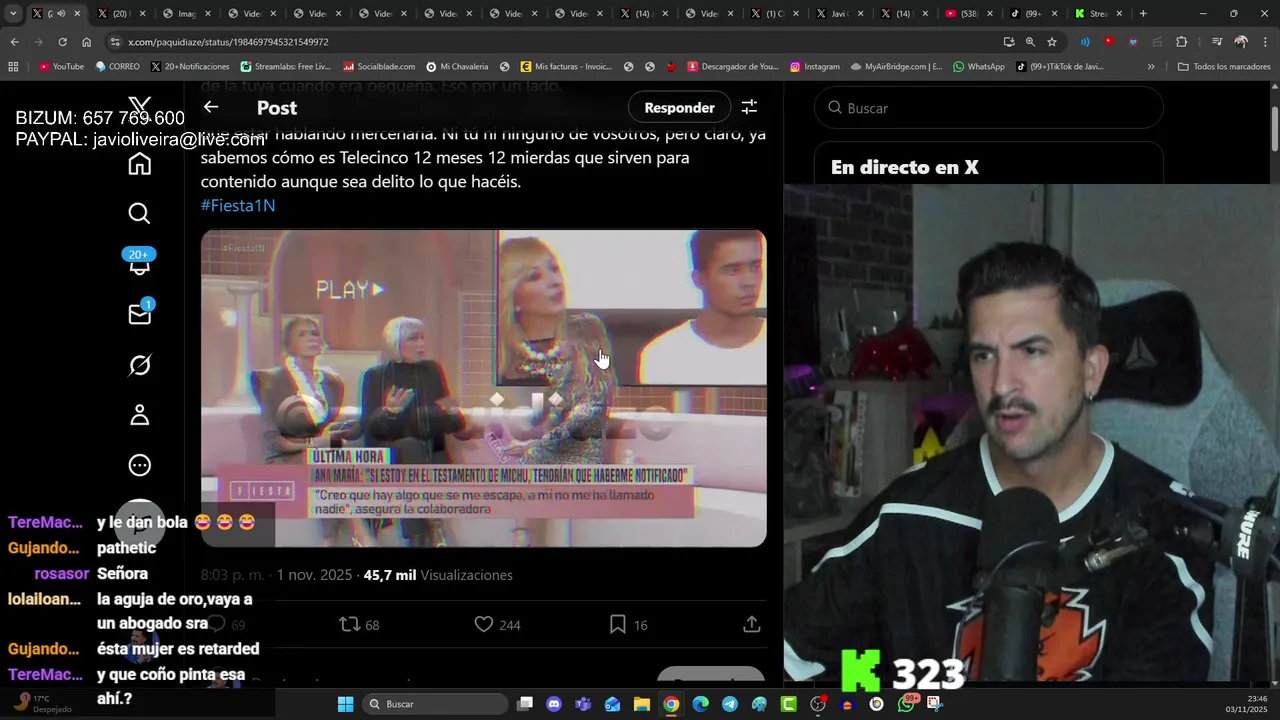This screenshot has width=1280, height=720.
Task: Click the Responder button
Action: coord(679,107)
